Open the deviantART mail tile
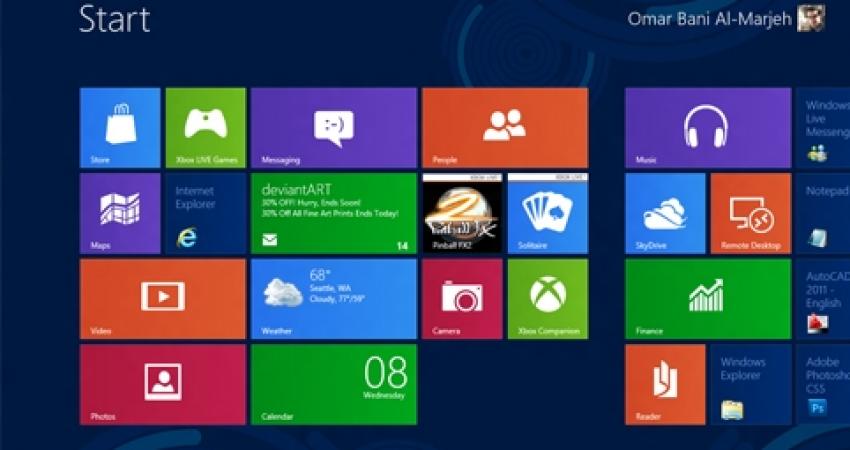Viewport: 850px width, 450px height. tap(333, 213)
